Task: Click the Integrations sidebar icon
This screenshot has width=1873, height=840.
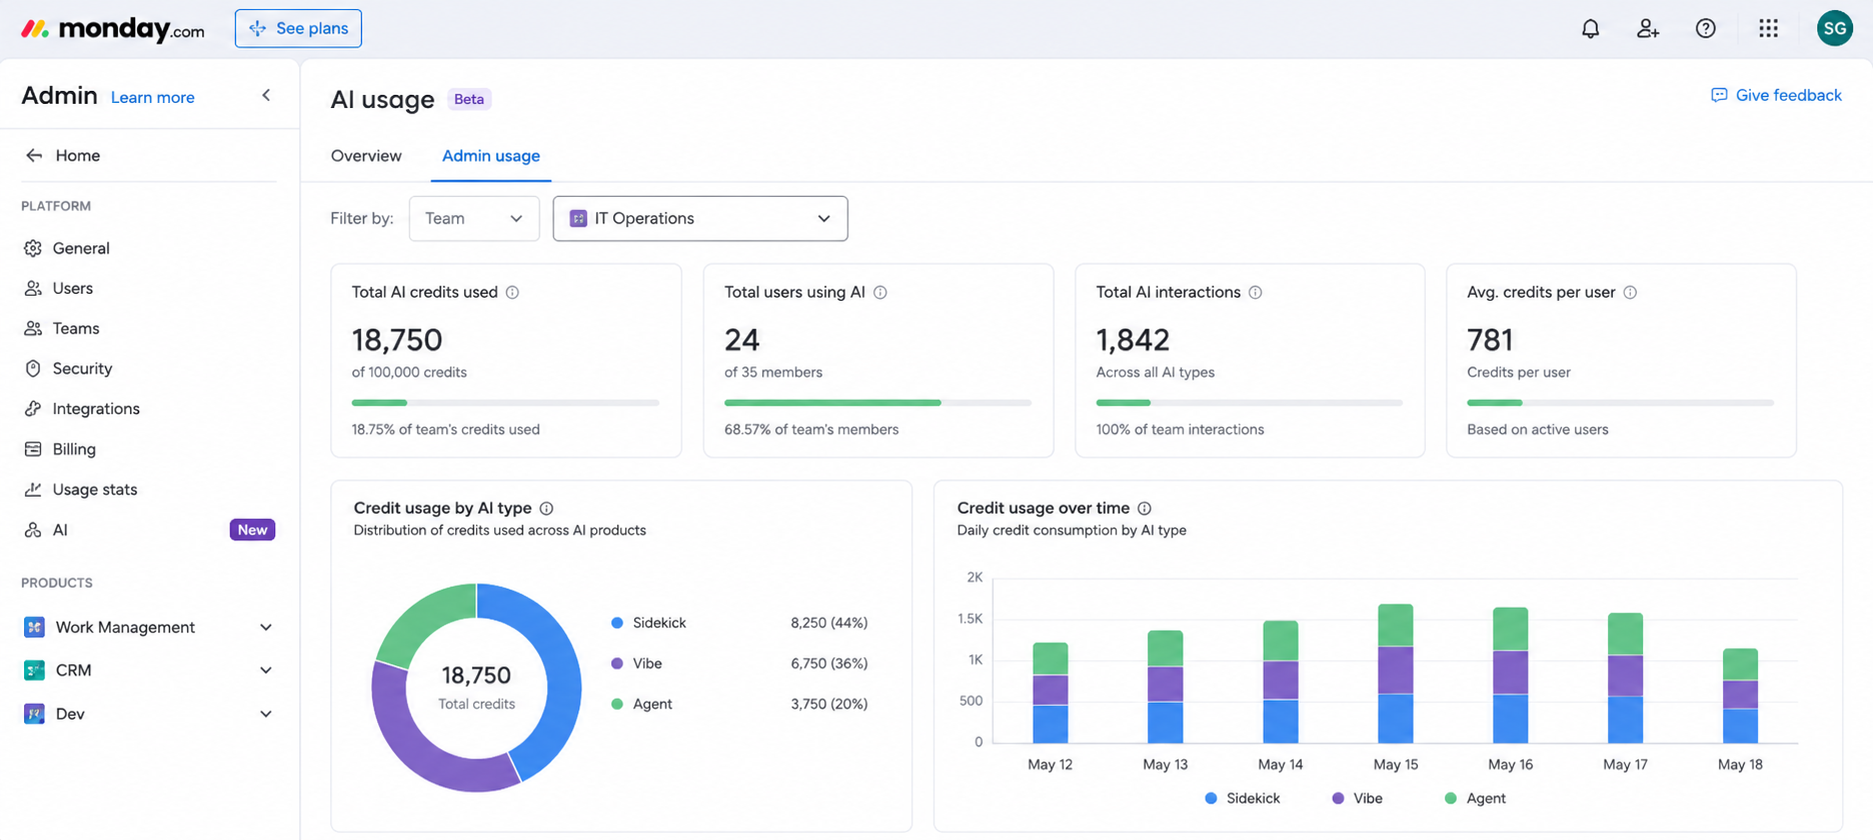Action: (33, 409)
